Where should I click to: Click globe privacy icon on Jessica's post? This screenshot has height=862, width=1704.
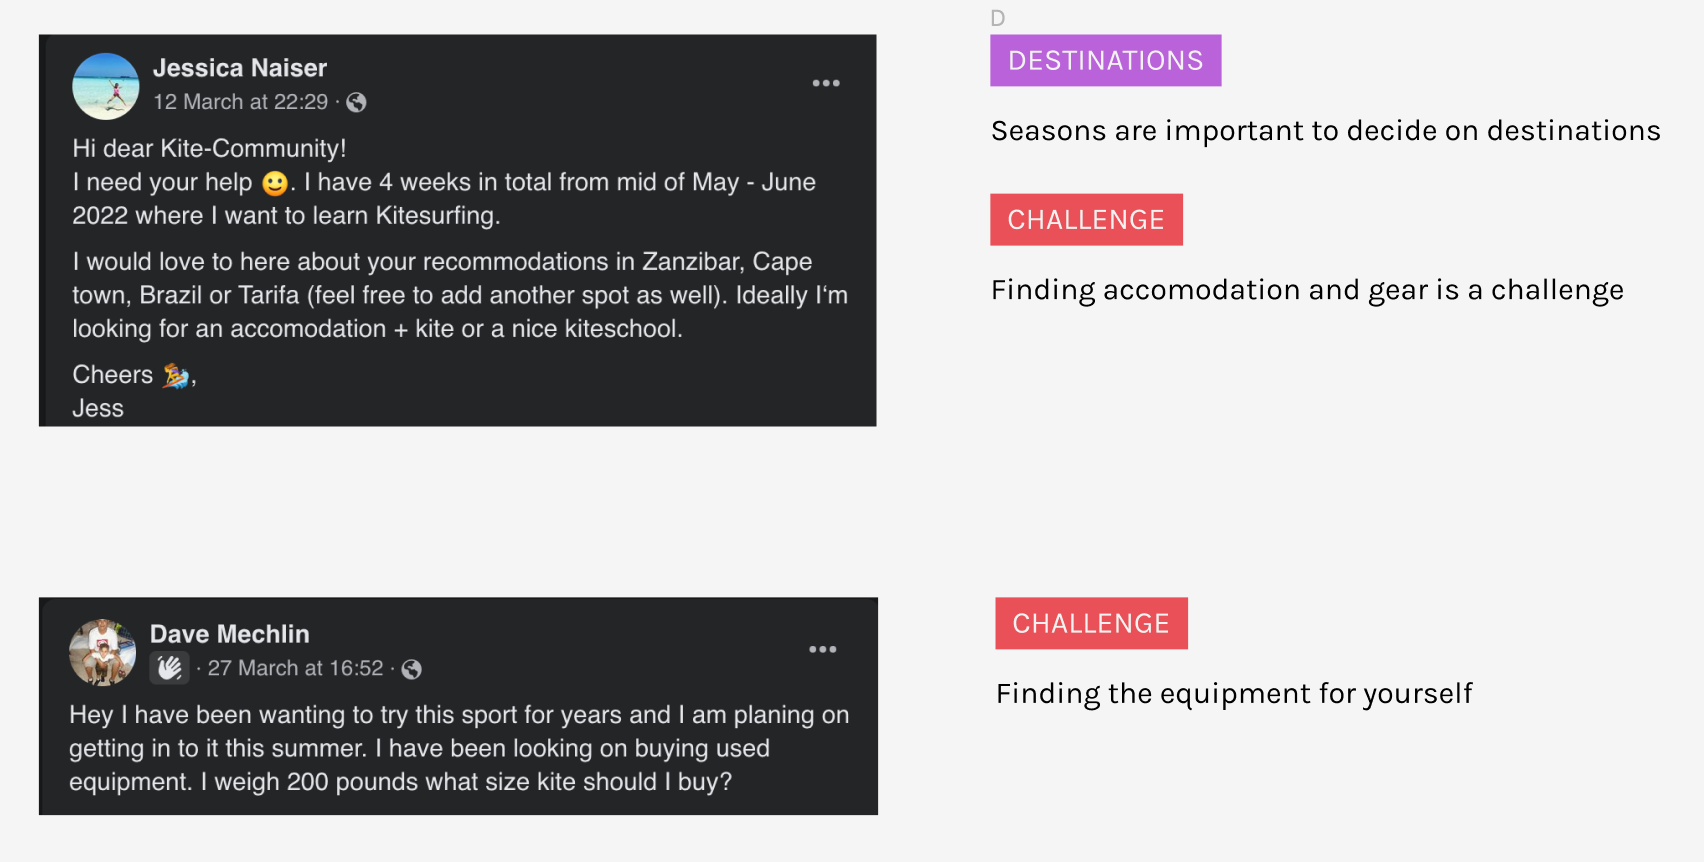(356, 102)
